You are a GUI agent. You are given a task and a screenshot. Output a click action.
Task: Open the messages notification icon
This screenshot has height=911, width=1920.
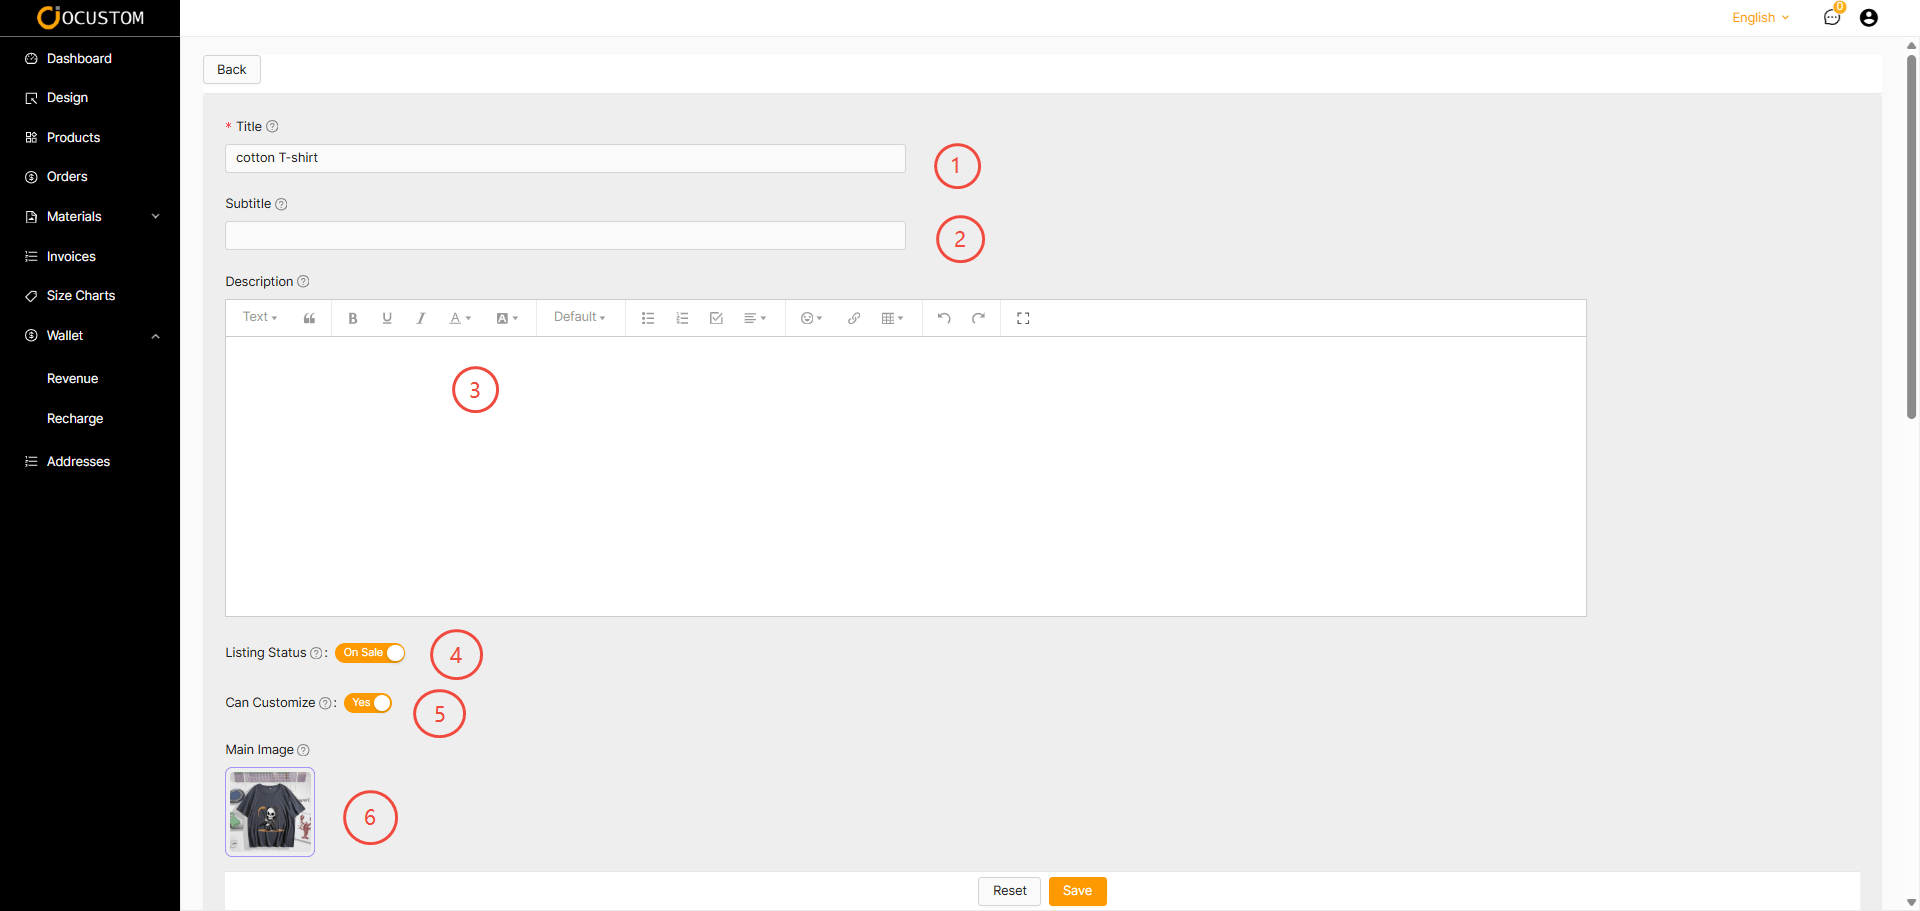[x=1831, y=17]
